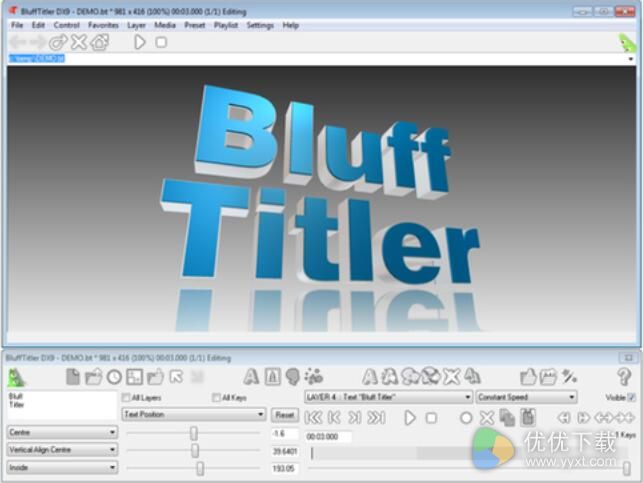The height and width of the screenshot is (483, 643).
Task: Click the Reset button
Action: point(285,415)
